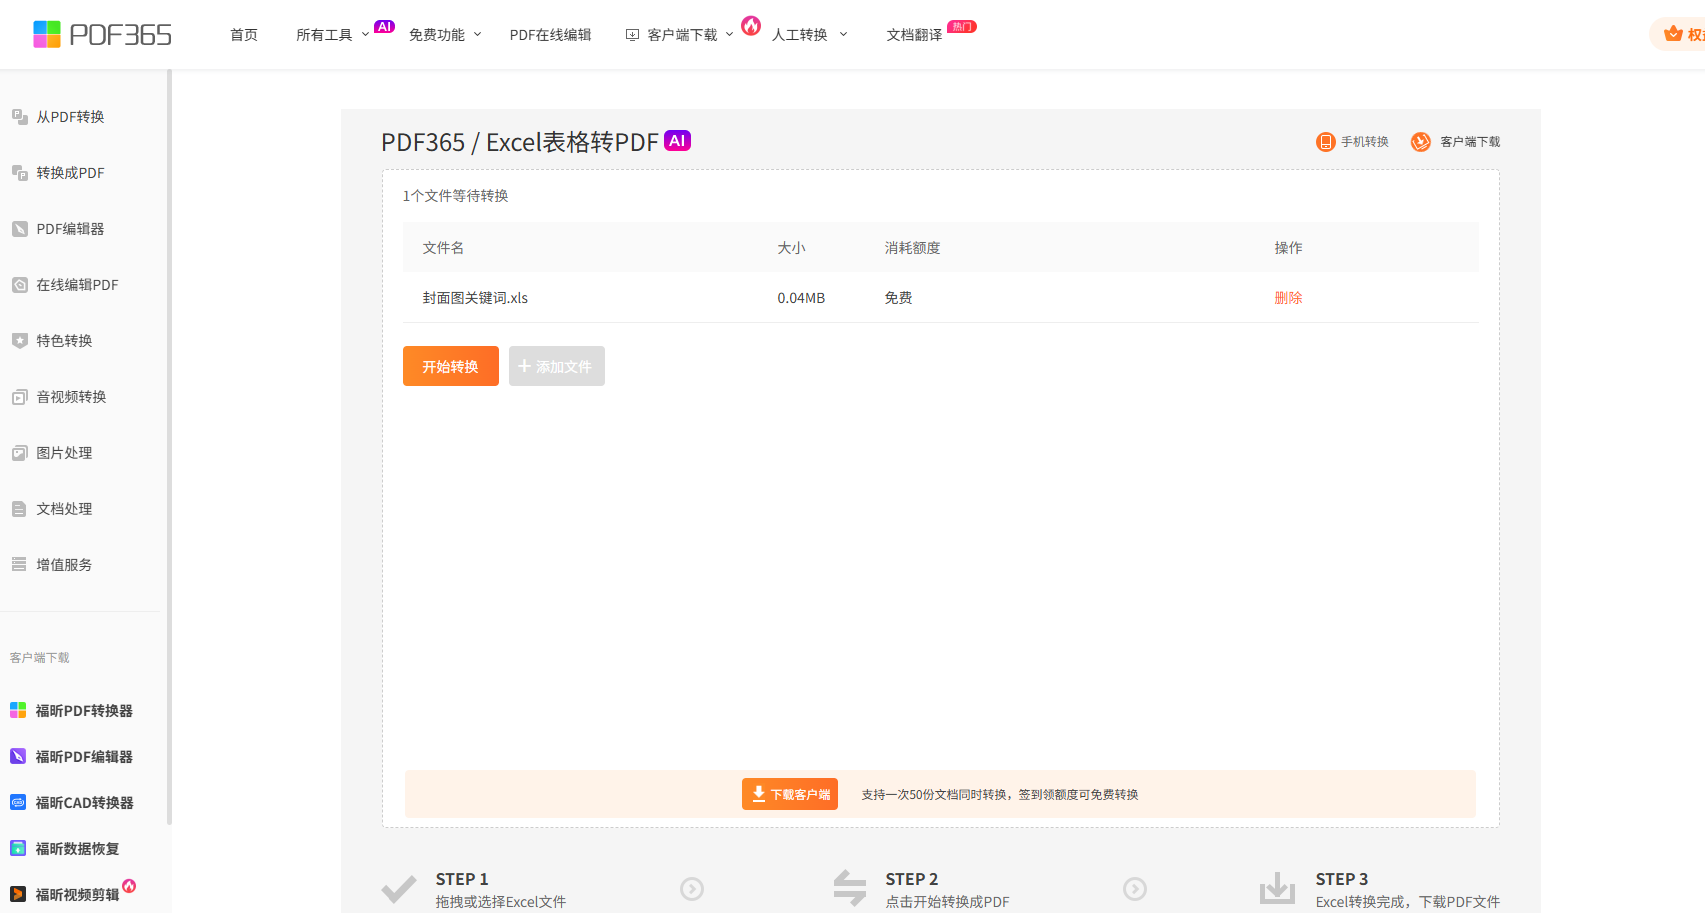Click the 操作 column header
The image size is (1705, 913).
pos(1288,248)
